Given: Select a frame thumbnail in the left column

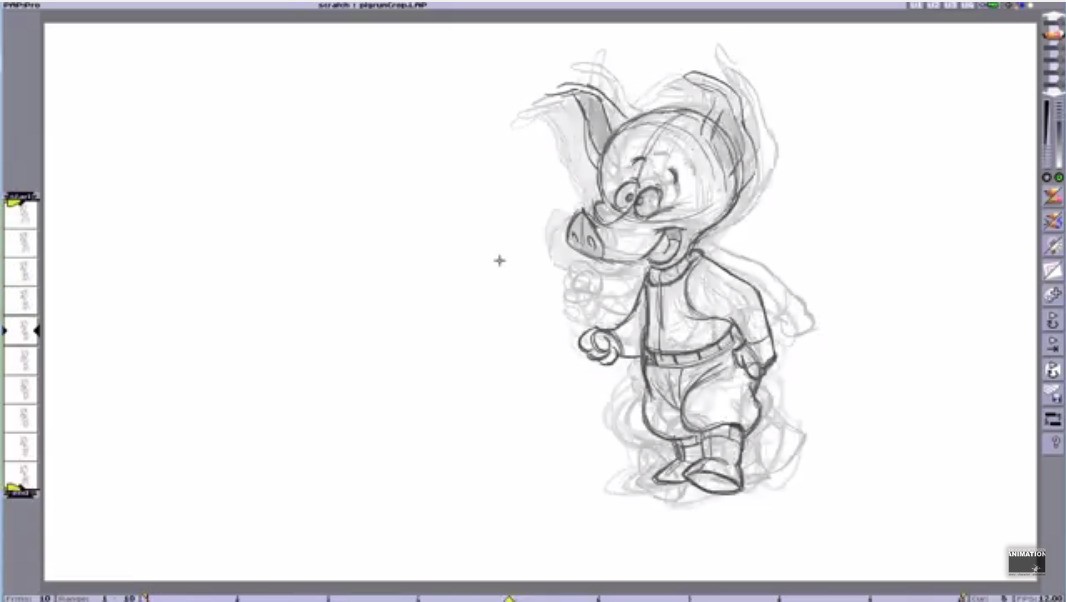Looking at the screenshot, I should tap(20, 240).
